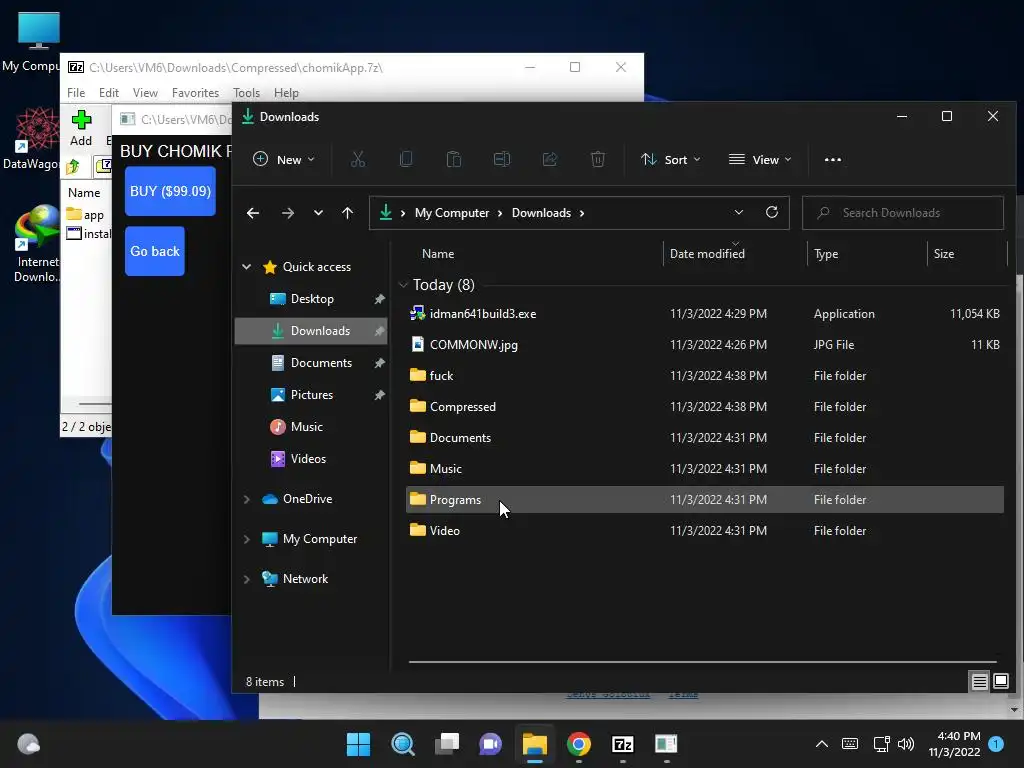
Task: Show hidden tray icons chevron
Action: 822,744
